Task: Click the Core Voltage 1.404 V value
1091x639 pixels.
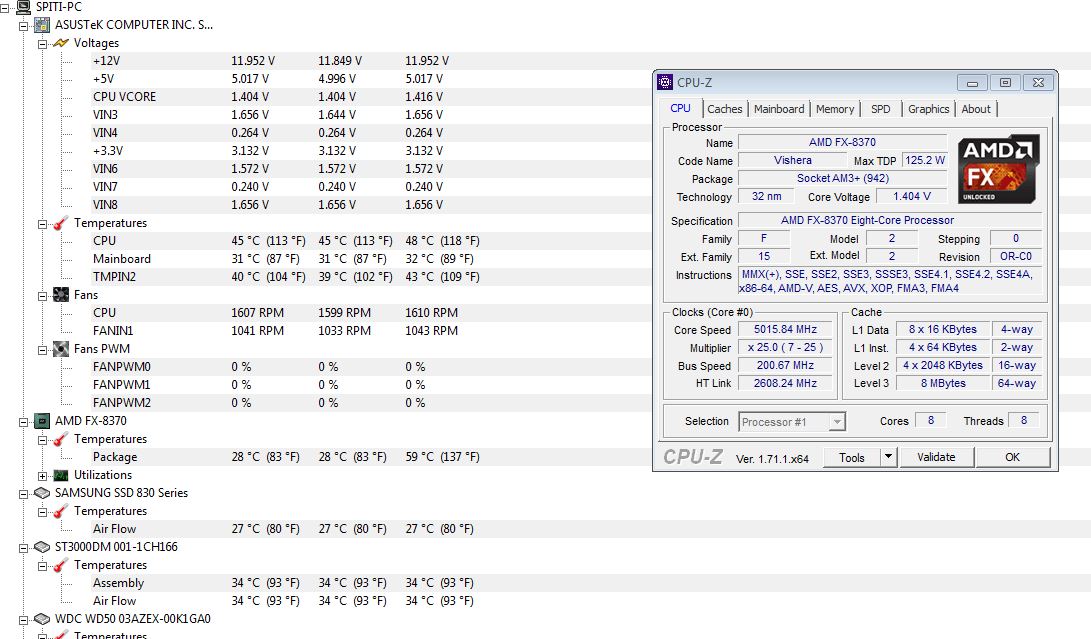Action: pyautogui.click(x=911, y=196)
